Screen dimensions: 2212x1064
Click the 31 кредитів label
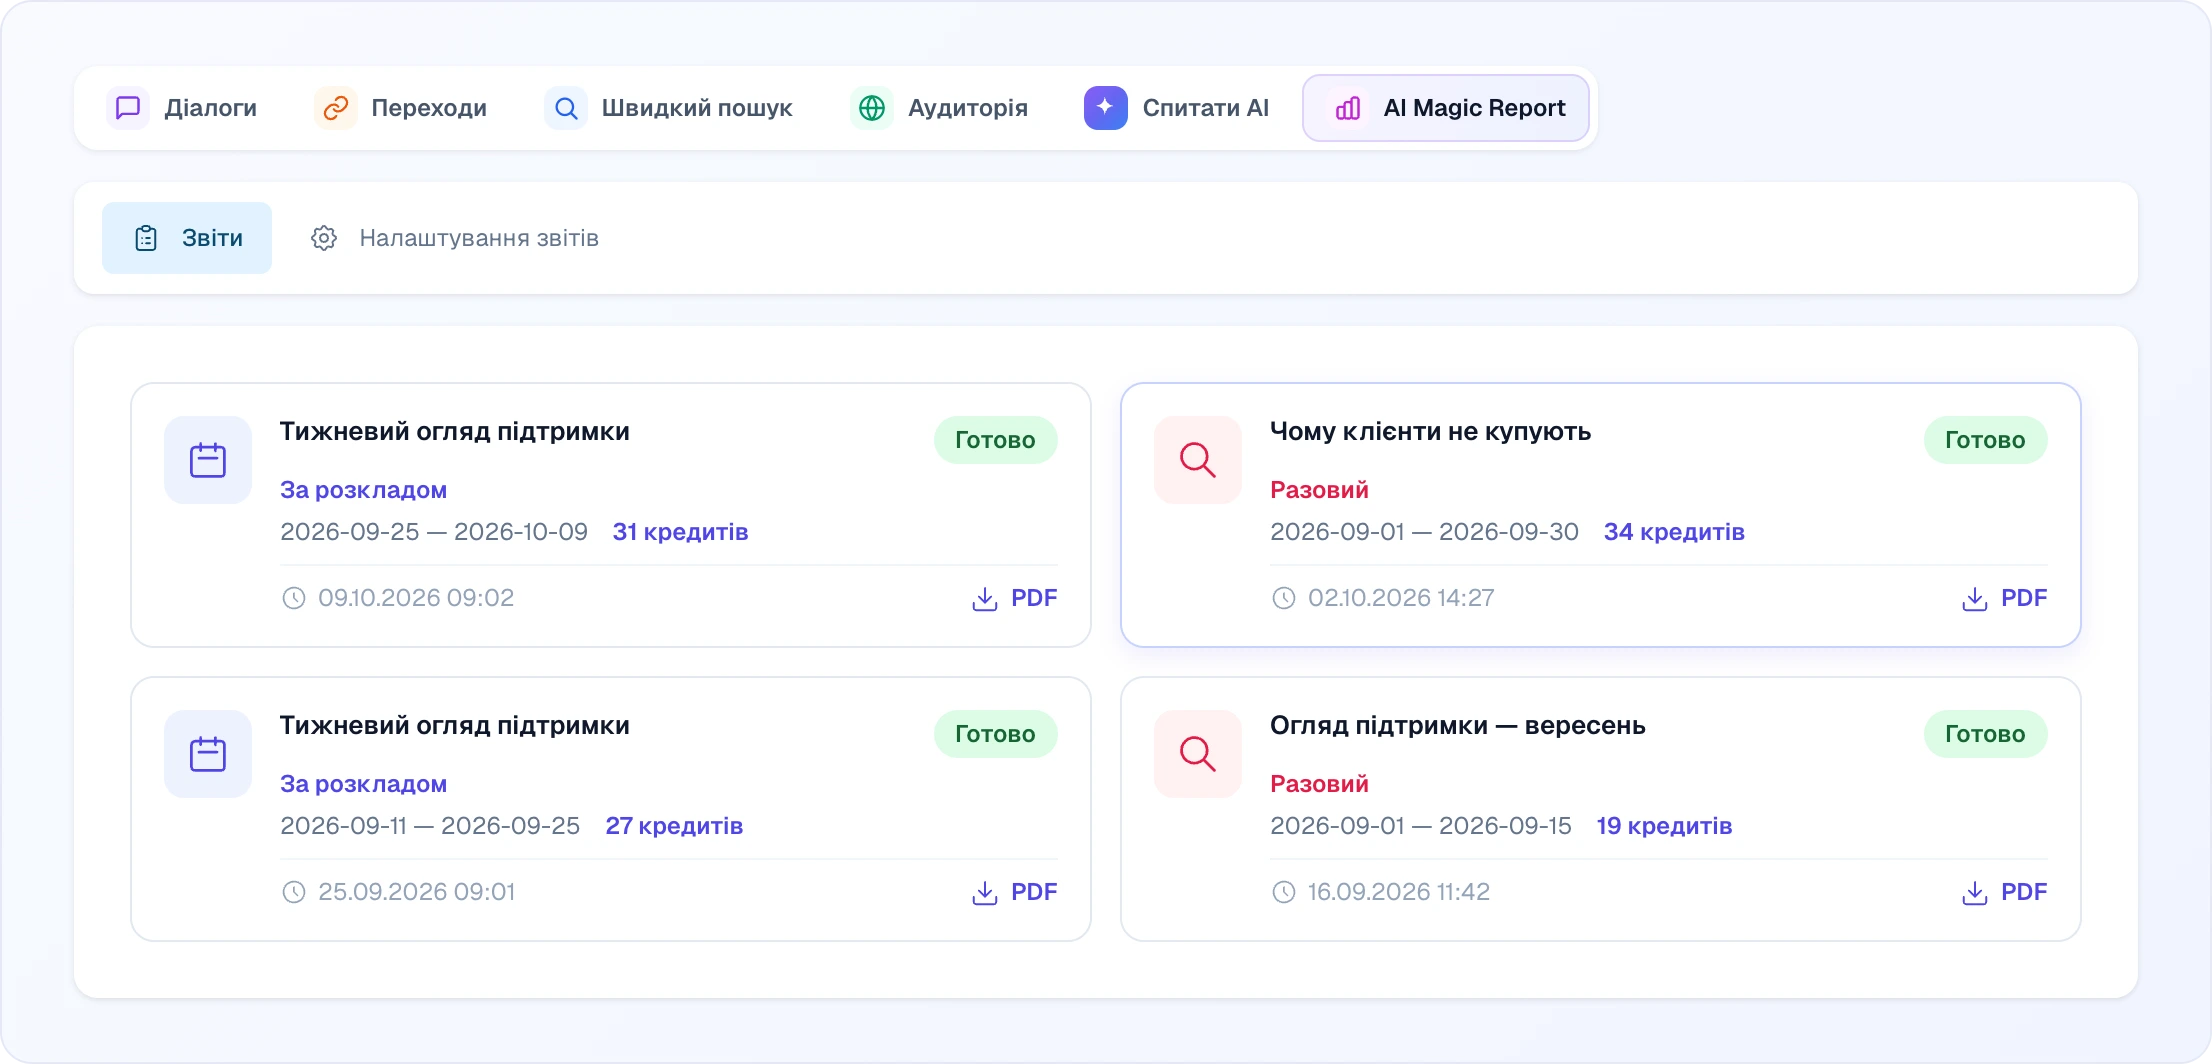point(680,532)
